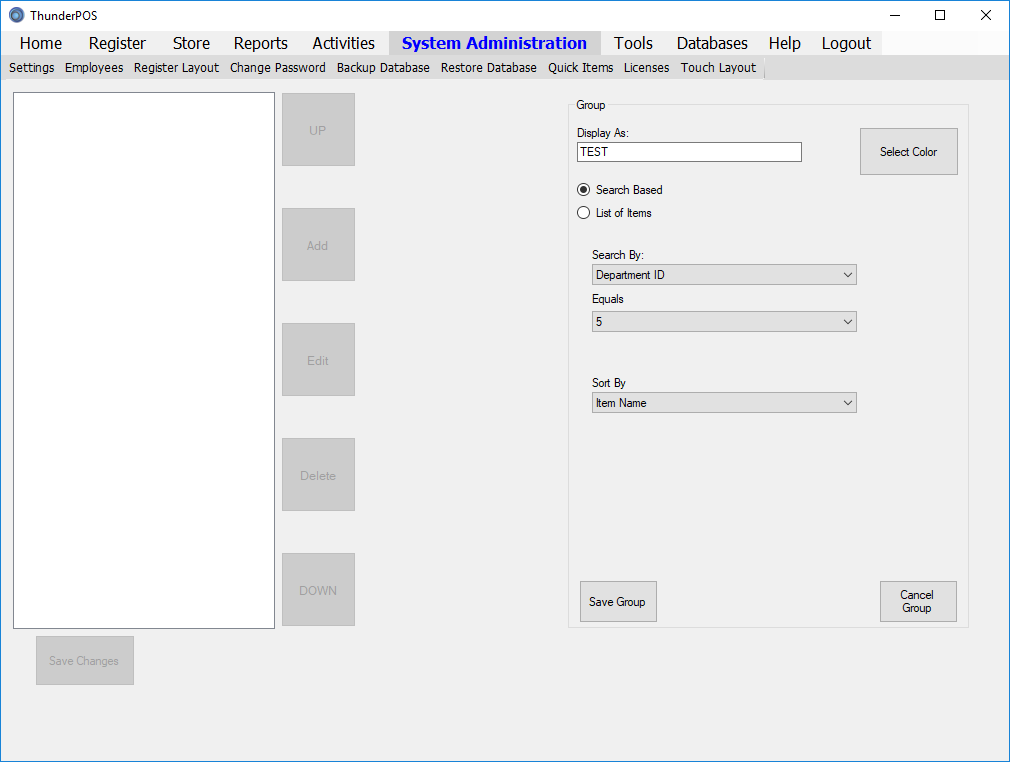Go to Backup Database
This screenshot has width=1010, height=762.
(383, 68)
